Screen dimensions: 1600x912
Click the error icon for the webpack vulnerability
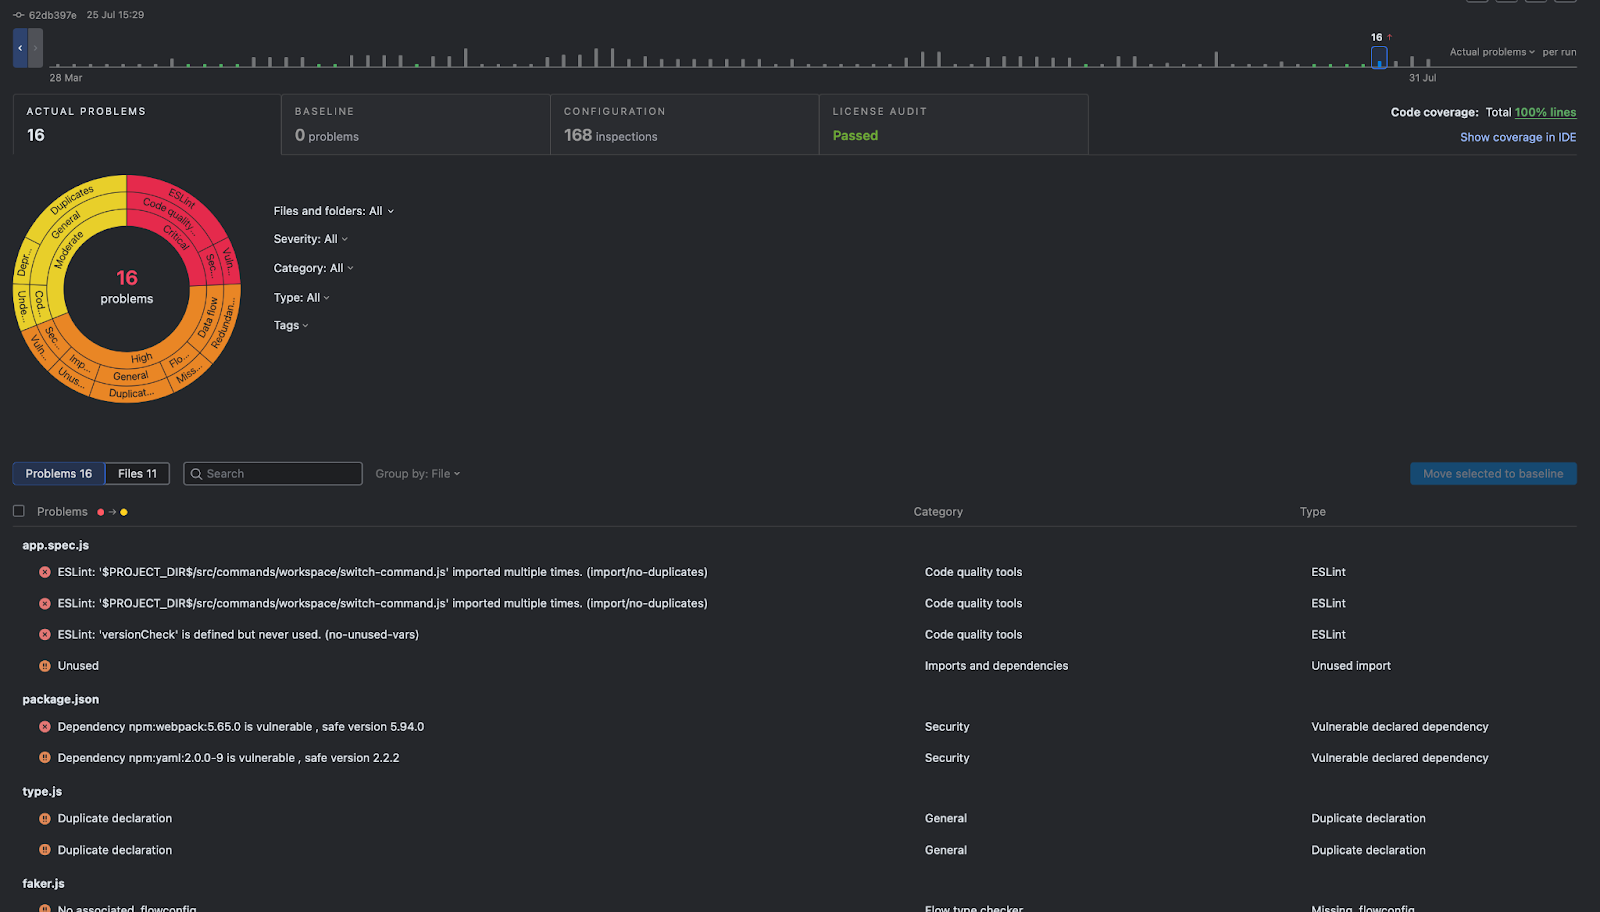pyautogui.click(x=45, y=727)
